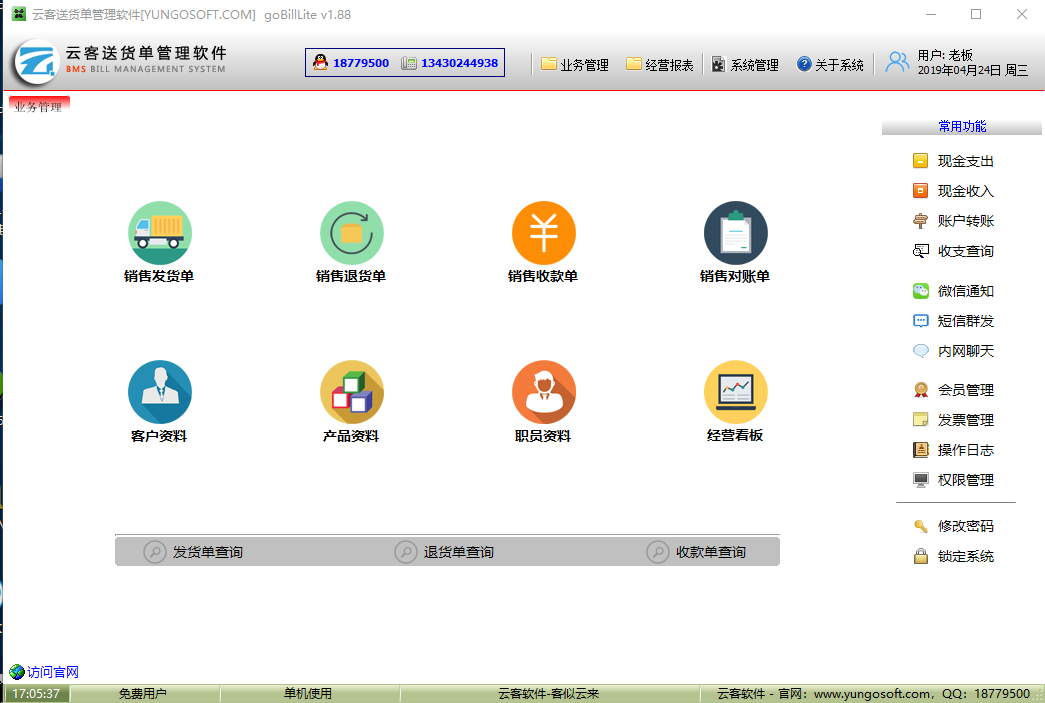The height and width of the screenshot is (703, 1045).
Task: Open the 销售对账单 clipboard icon
Action: coord(736,233)
